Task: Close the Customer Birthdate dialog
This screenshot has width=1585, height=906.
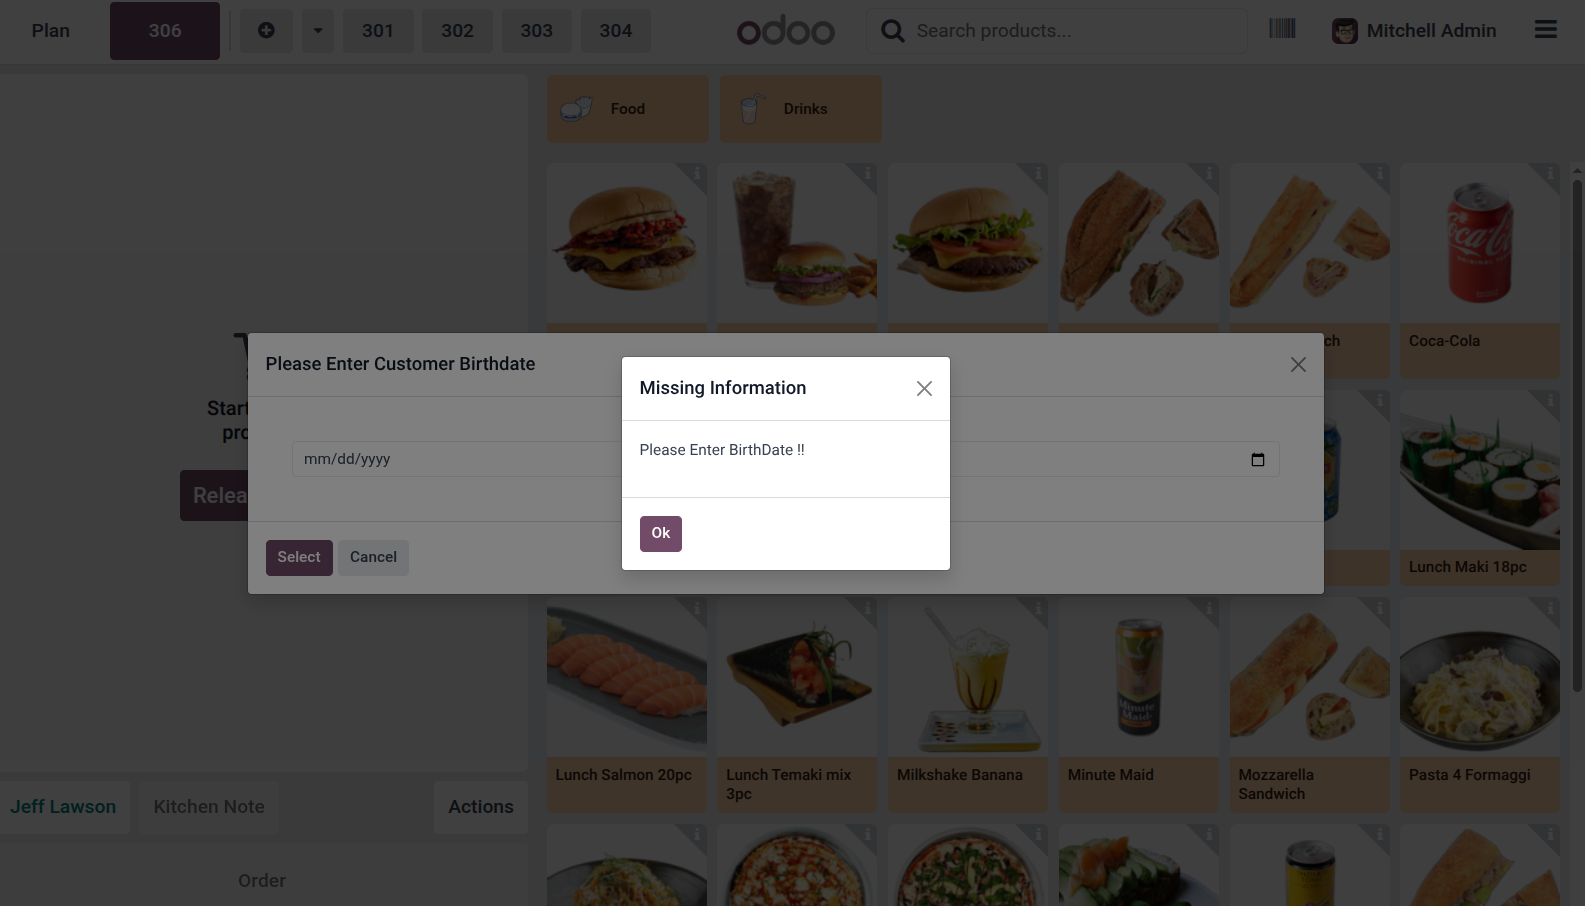Action: [1298, 365]
